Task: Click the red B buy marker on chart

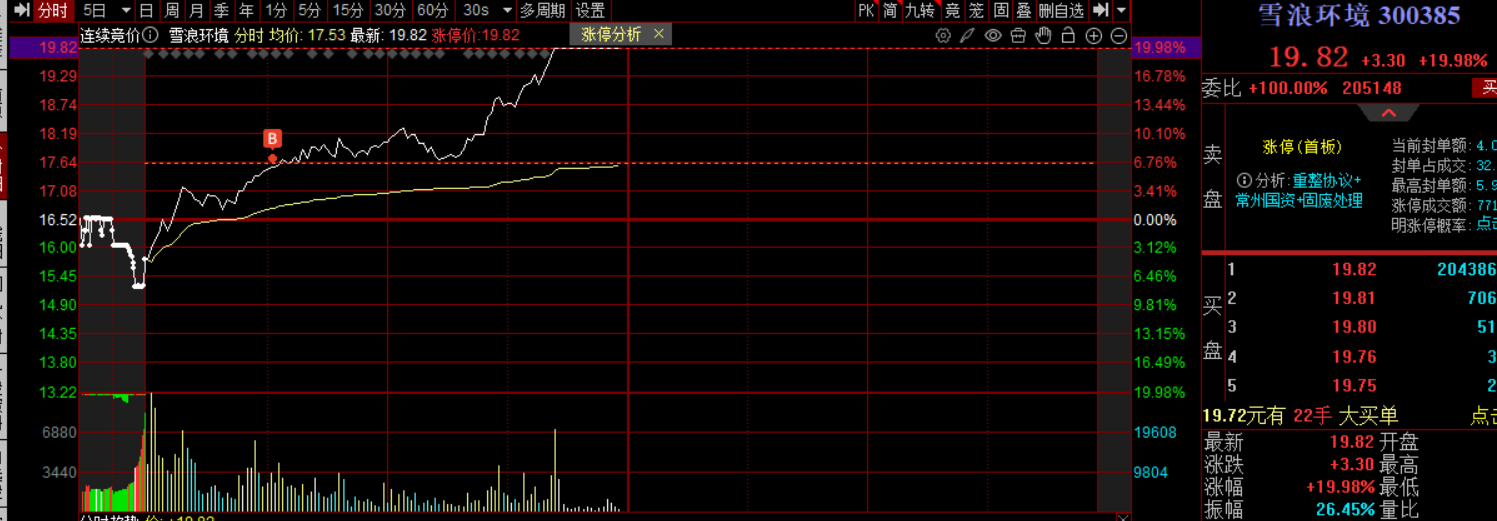Action: coord(272,139)
